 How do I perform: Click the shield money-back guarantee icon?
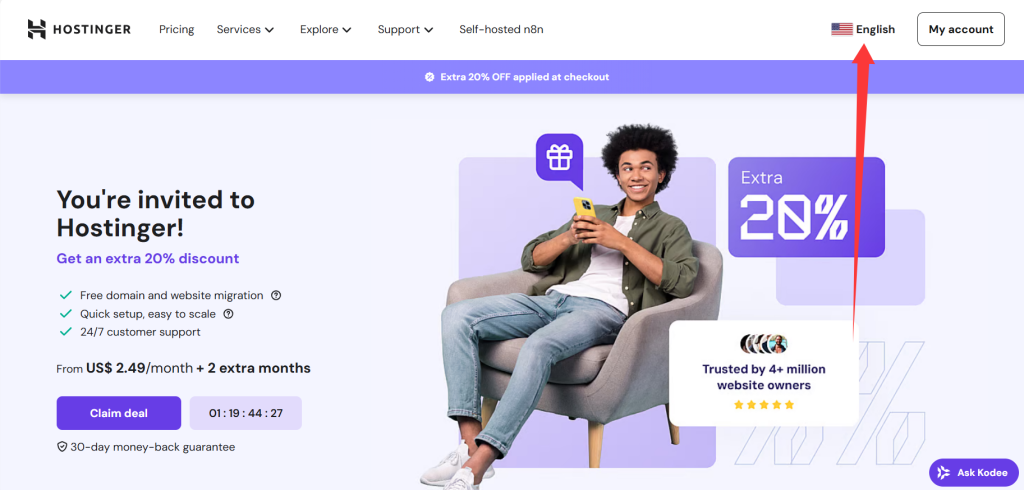point(62,448)
